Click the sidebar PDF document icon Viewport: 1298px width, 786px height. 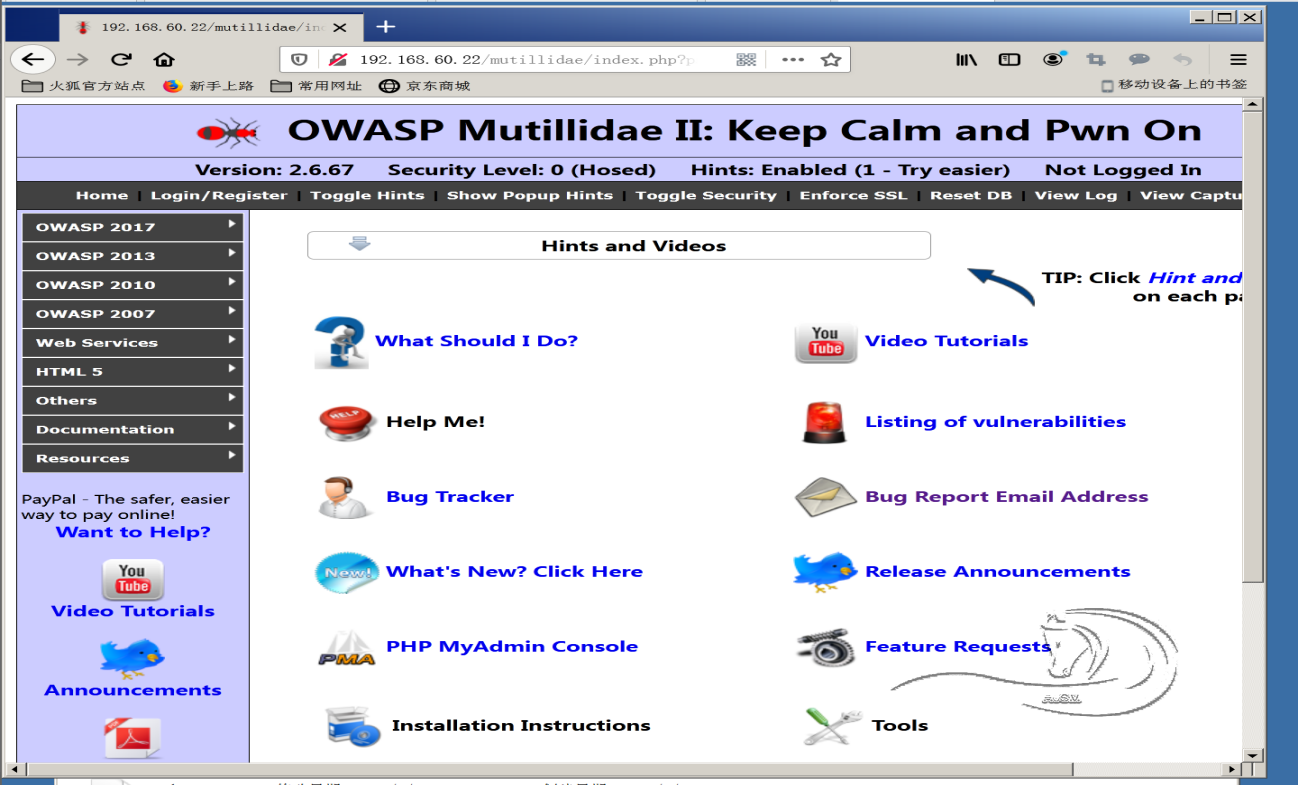132,738
